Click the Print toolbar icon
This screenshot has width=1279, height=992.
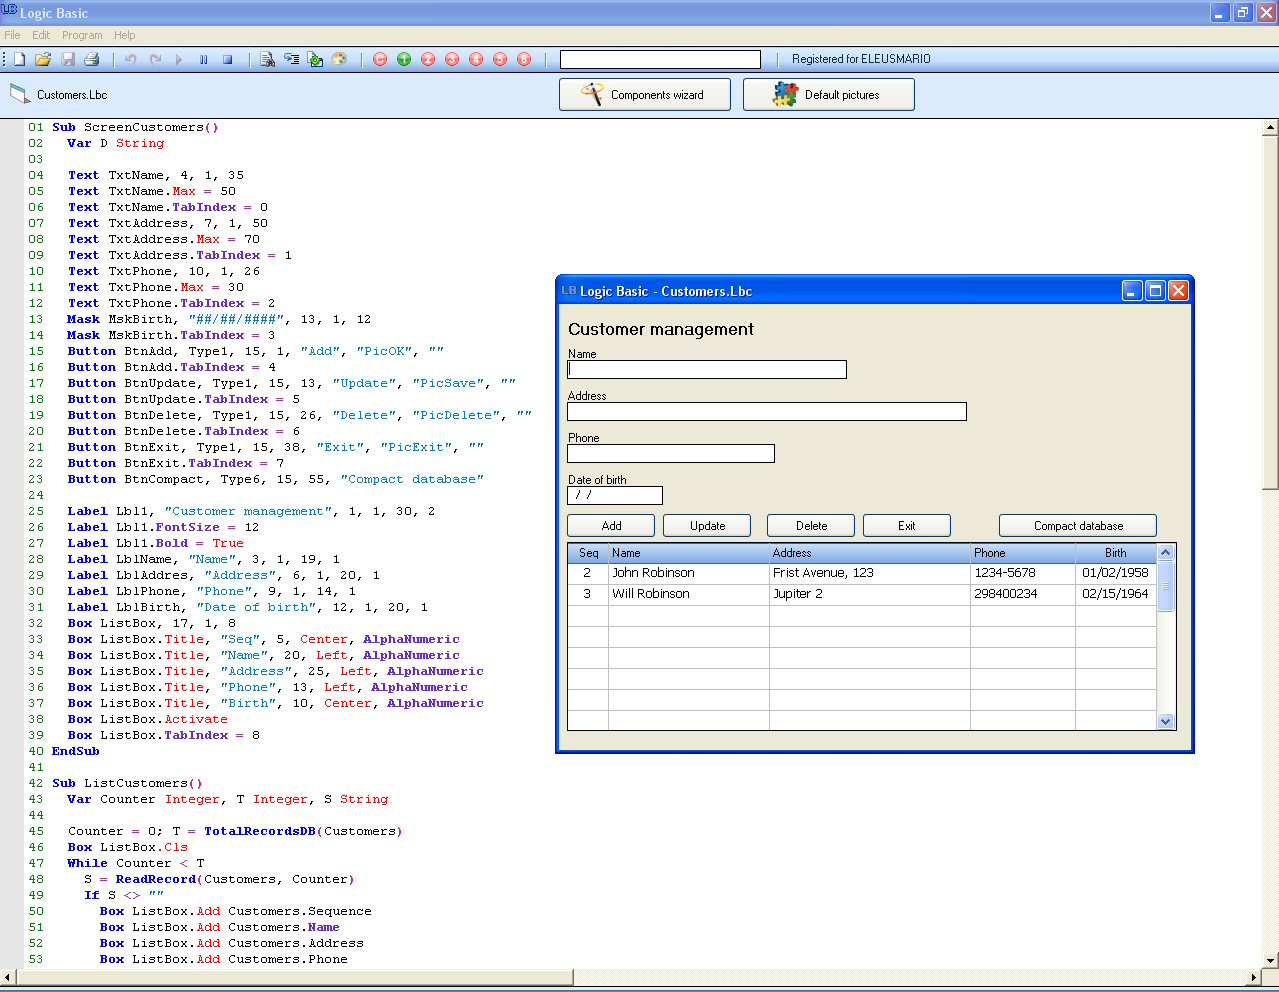92,60
